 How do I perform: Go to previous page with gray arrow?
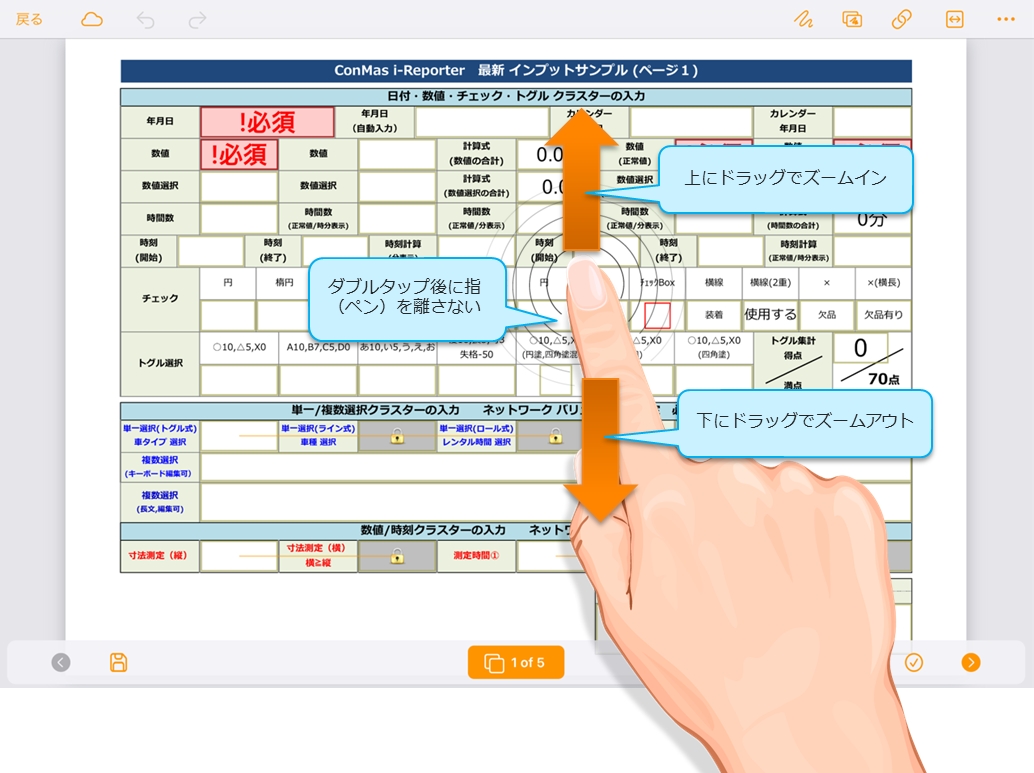[61, 662]
